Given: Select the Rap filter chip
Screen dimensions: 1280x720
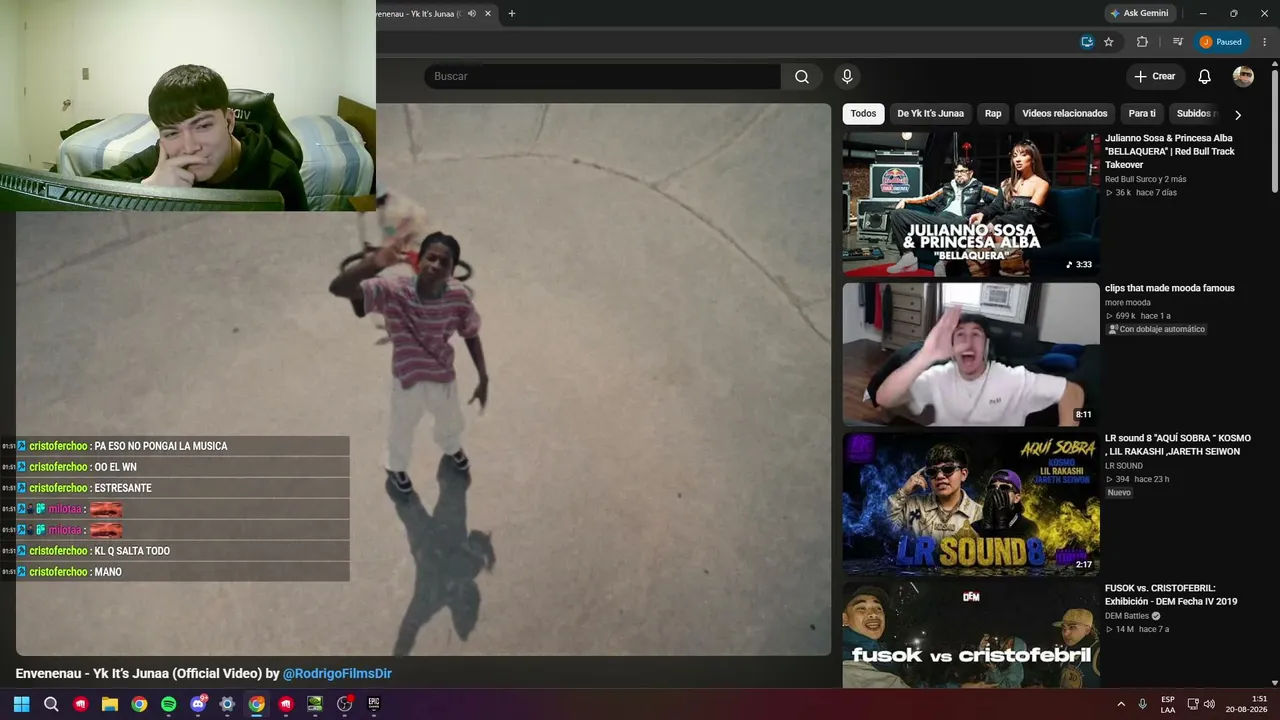Looking at the screenshot, I should pos(993,114).
